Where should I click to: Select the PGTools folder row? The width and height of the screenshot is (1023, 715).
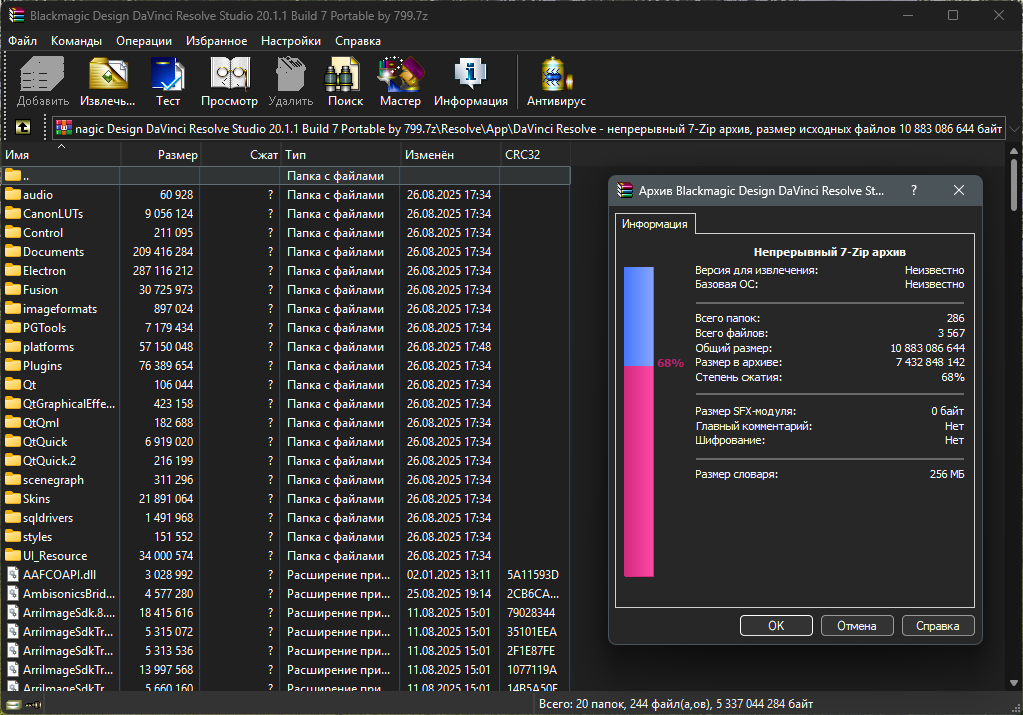click(x=286, y=327)
